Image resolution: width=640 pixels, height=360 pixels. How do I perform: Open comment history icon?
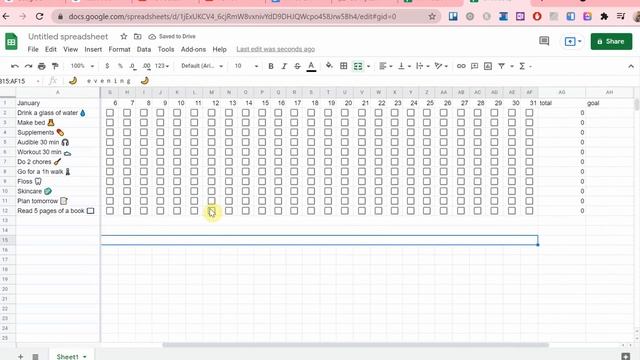click(544, 41)
